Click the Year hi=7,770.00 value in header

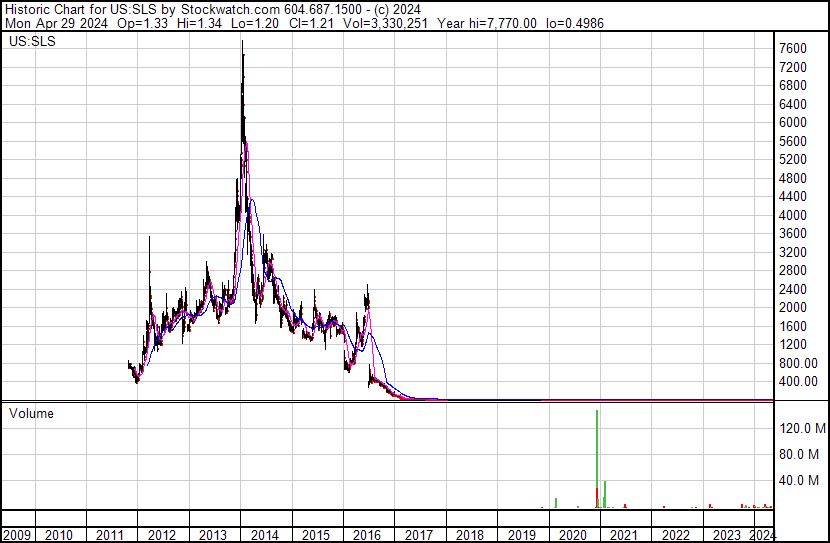(487, 23)
